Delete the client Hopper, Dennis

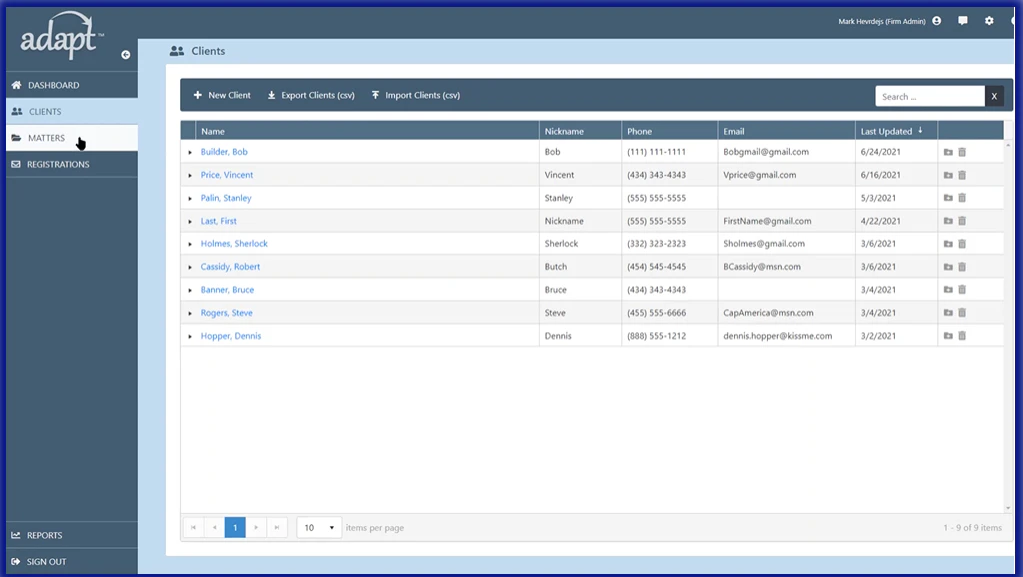(963, 335)
